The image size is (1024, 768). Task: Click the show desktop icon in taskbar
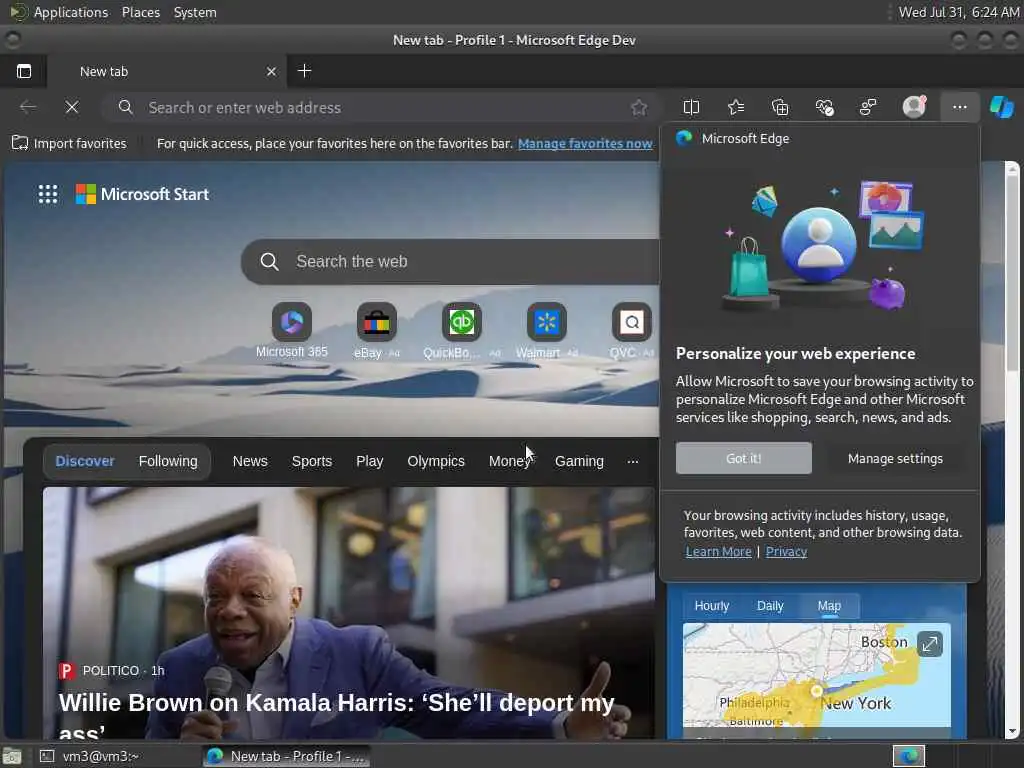[x=12, y=756]
